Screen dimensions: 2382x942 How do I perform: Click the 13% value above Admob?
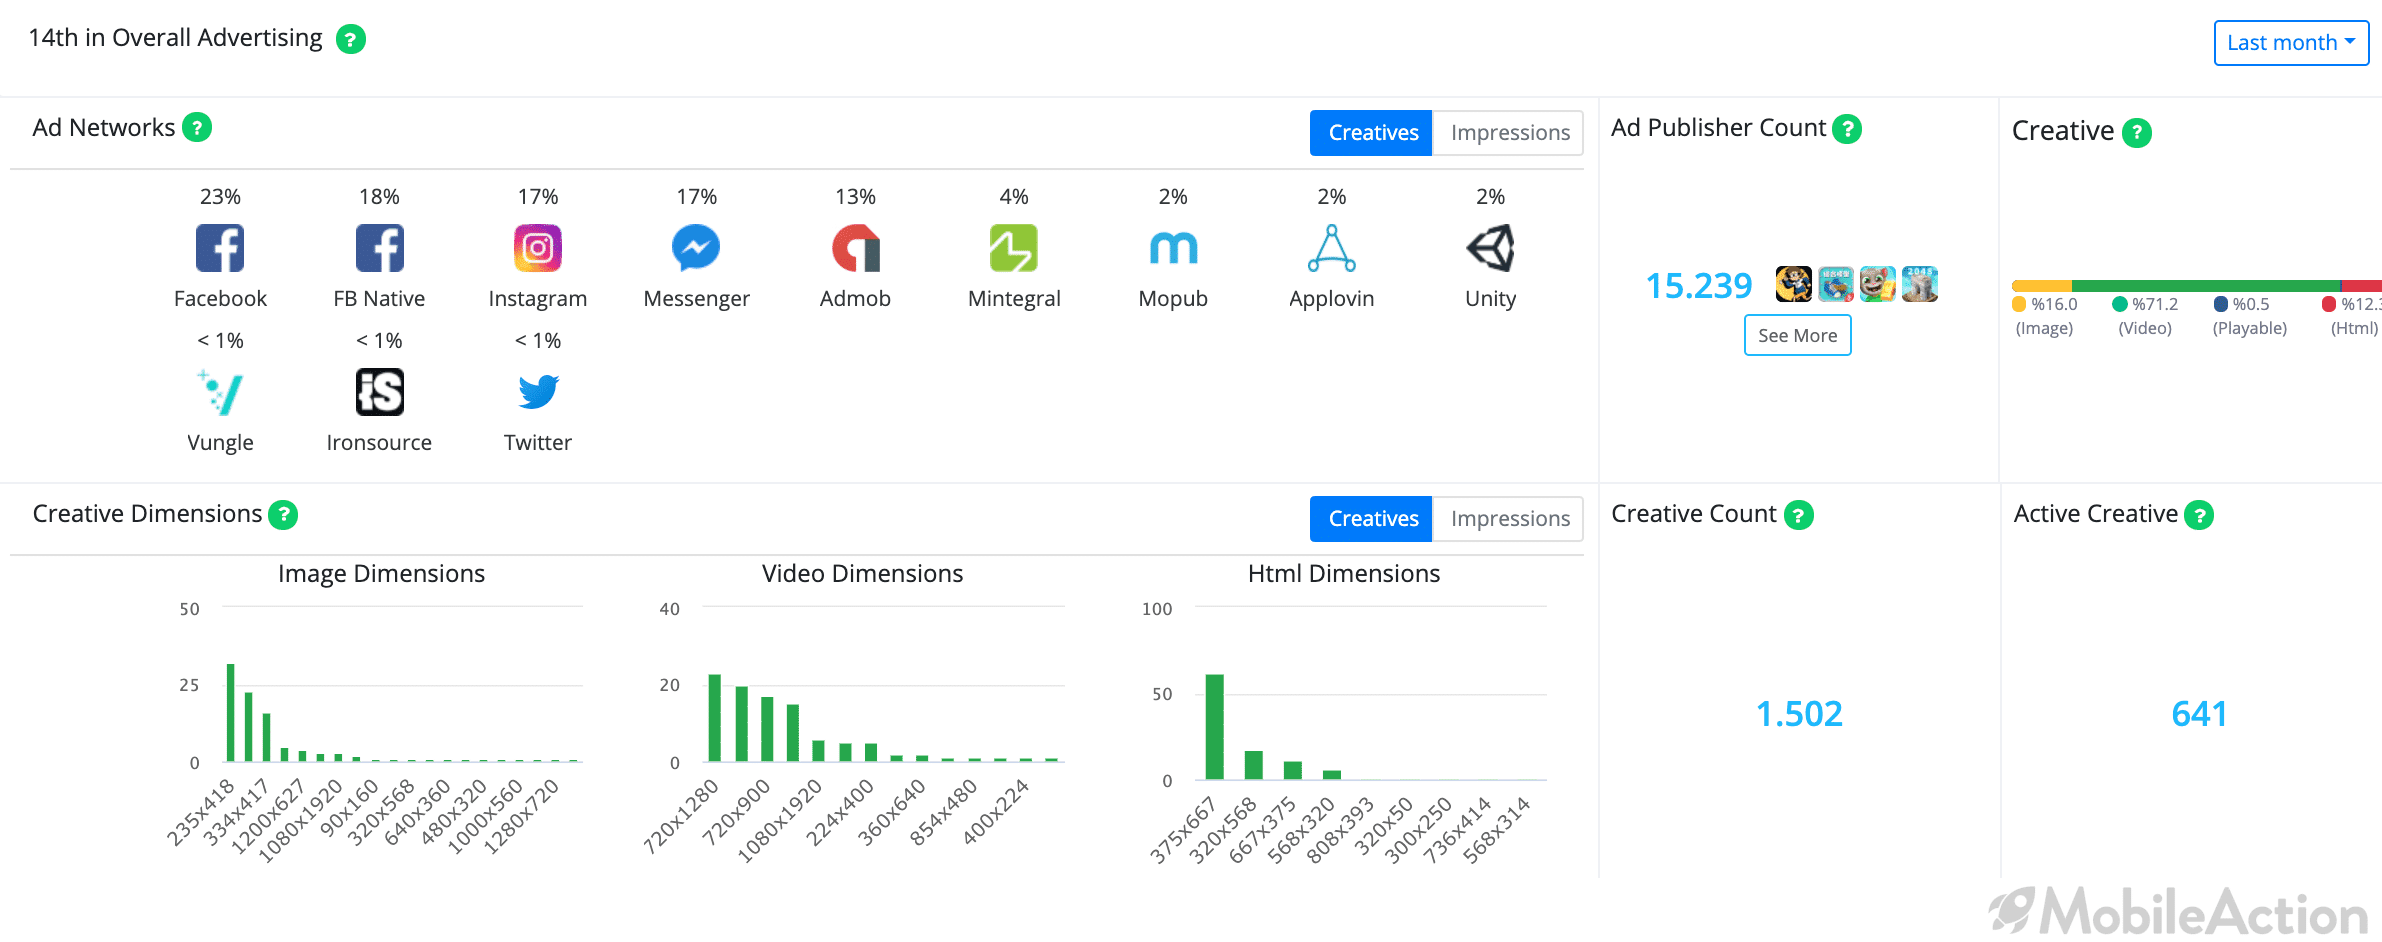(x=856, y=197)
